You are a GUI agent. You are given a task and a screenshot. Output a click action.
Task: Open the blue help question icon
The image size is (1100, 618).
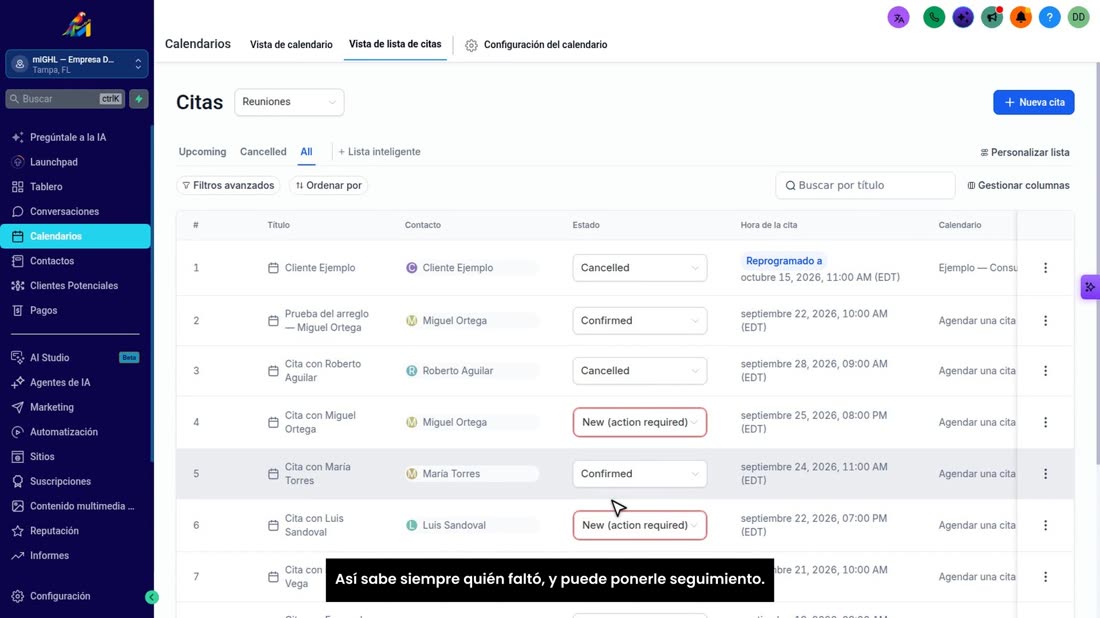(1049, 18)
